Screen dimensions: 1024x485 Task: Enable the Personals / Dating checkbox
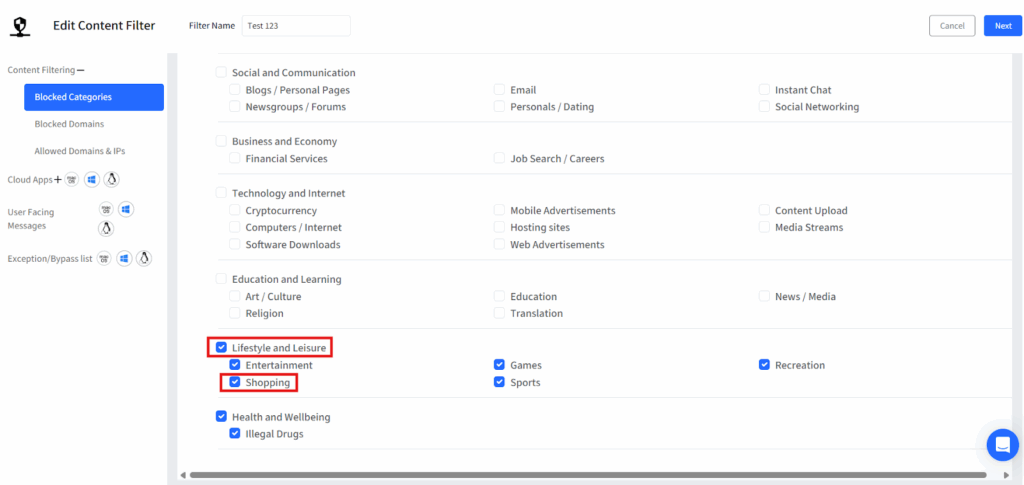tap(500, 106)
